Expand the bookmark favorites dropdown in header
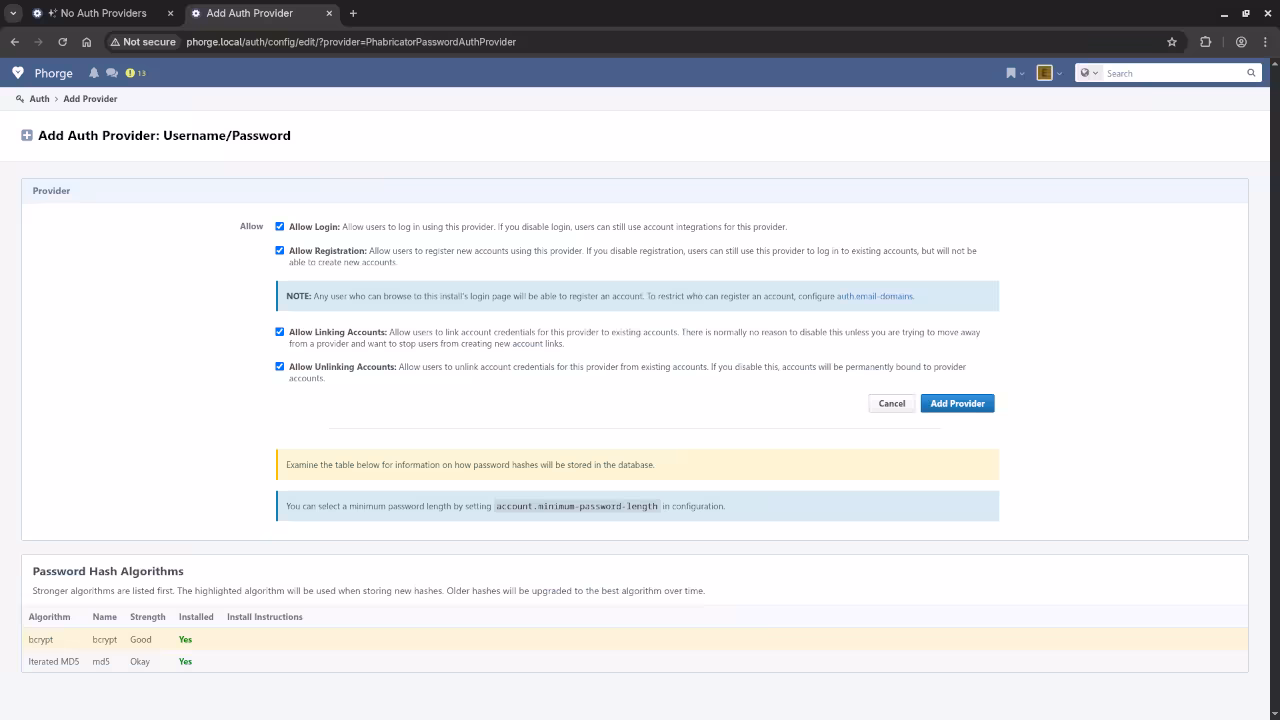This screenshot has width=1280, height=720. click(x=1015, y=73)
